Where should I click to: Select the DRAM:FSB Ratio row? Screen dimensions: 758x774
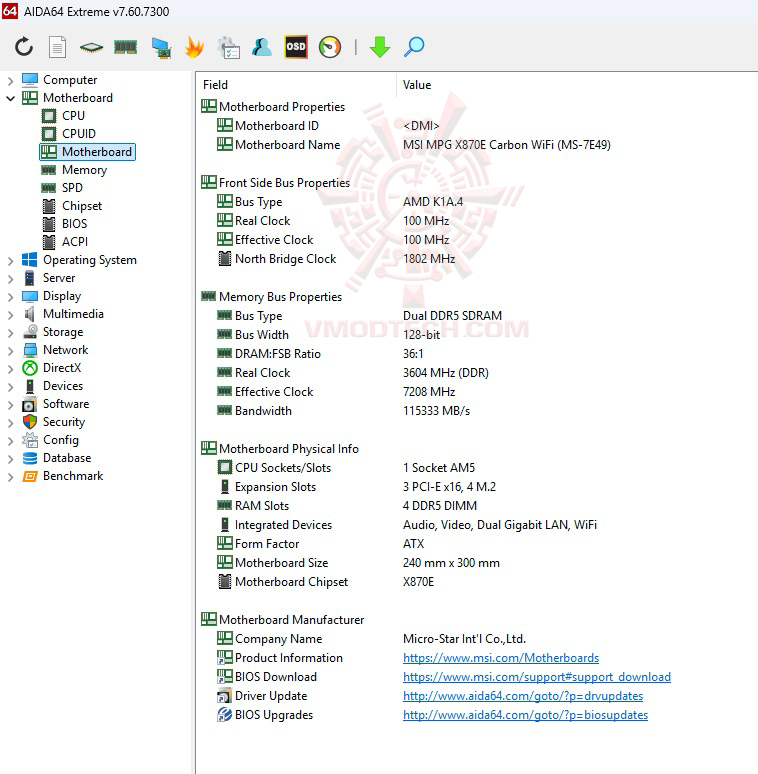[x=320, y=354]
